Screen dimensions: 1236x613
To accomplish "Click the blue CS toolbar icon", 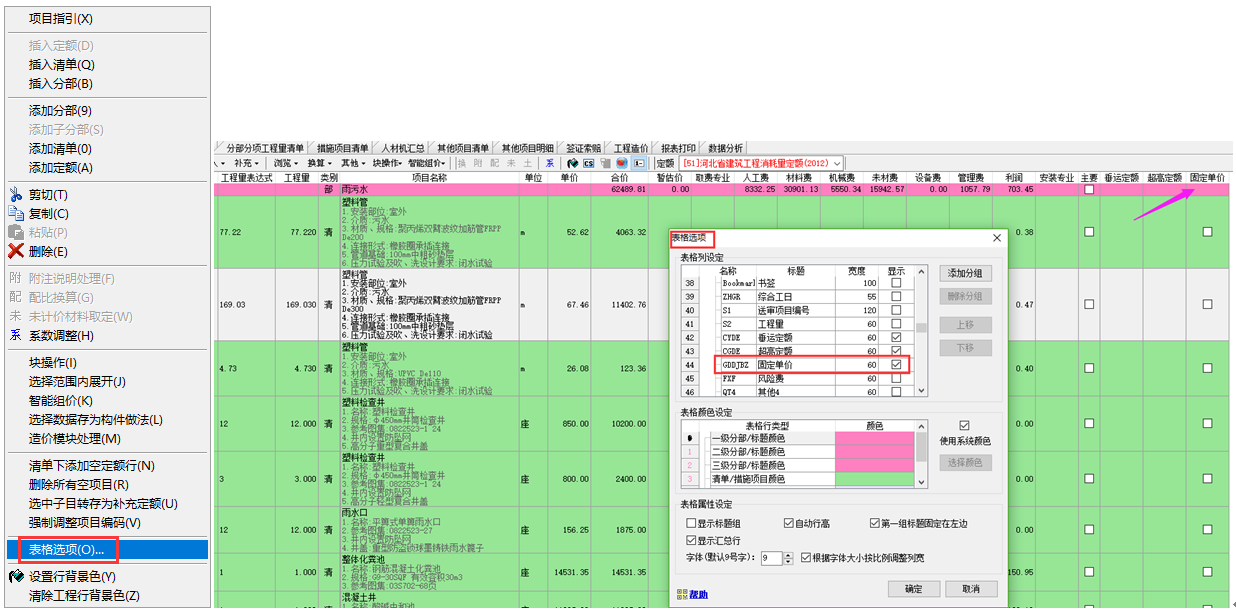I will [x=589, y=163].
